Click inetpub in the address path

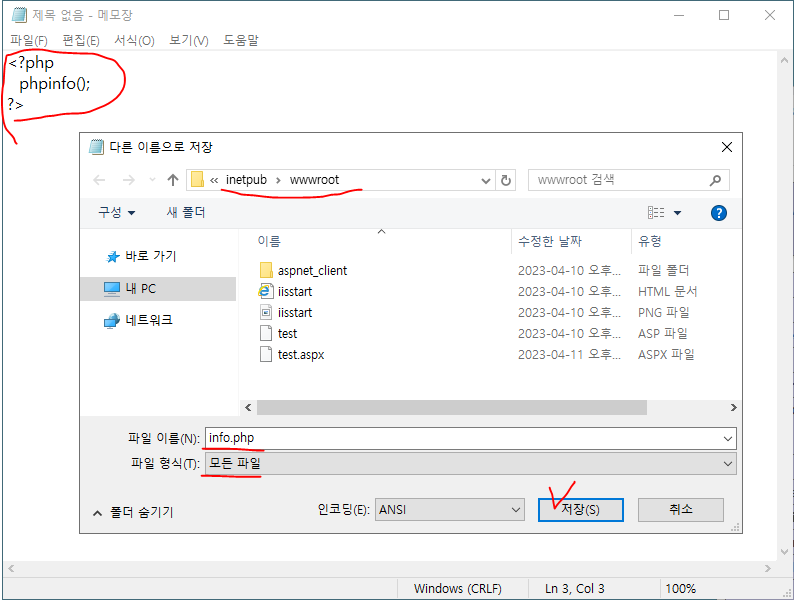246,180
